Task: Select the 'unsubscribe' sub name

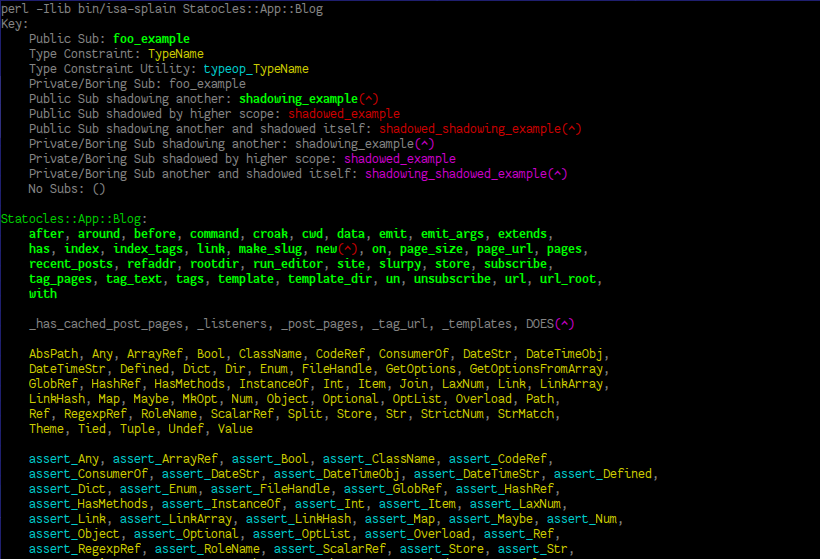Action: (452, 279)
